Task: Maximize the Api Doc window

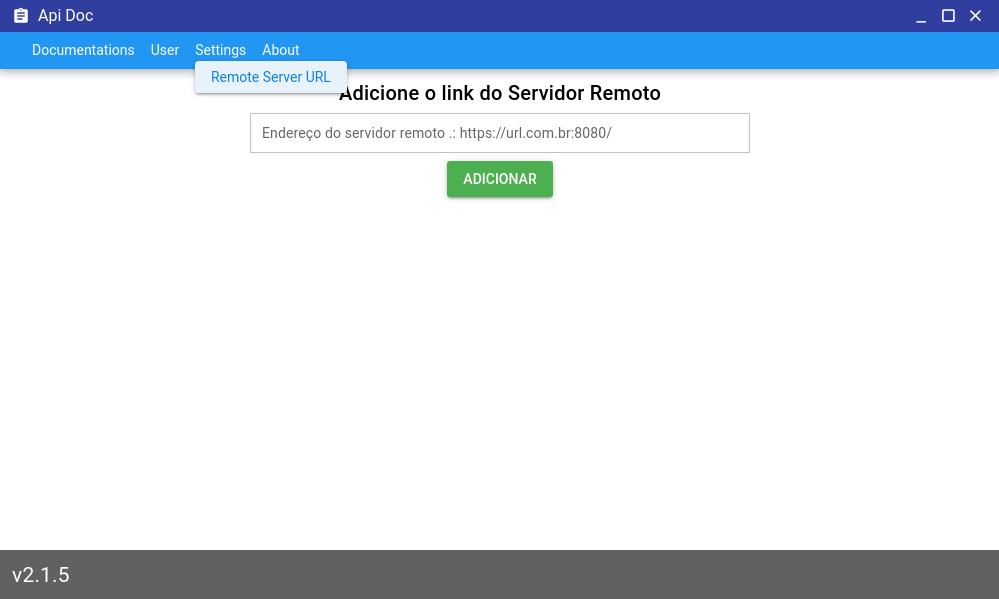Action: [x=947, y=15]
